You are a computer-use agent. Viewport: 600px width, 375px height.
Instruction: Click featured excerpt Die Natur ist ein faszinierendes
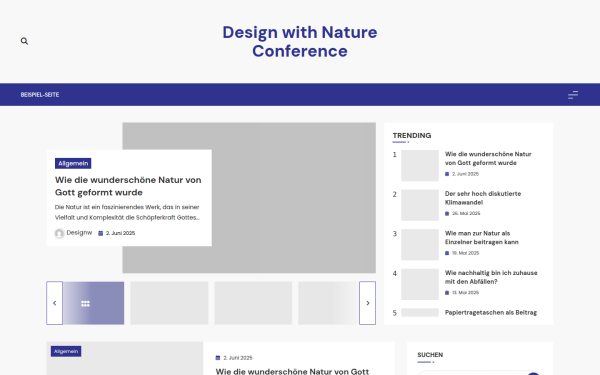point(127,212)
